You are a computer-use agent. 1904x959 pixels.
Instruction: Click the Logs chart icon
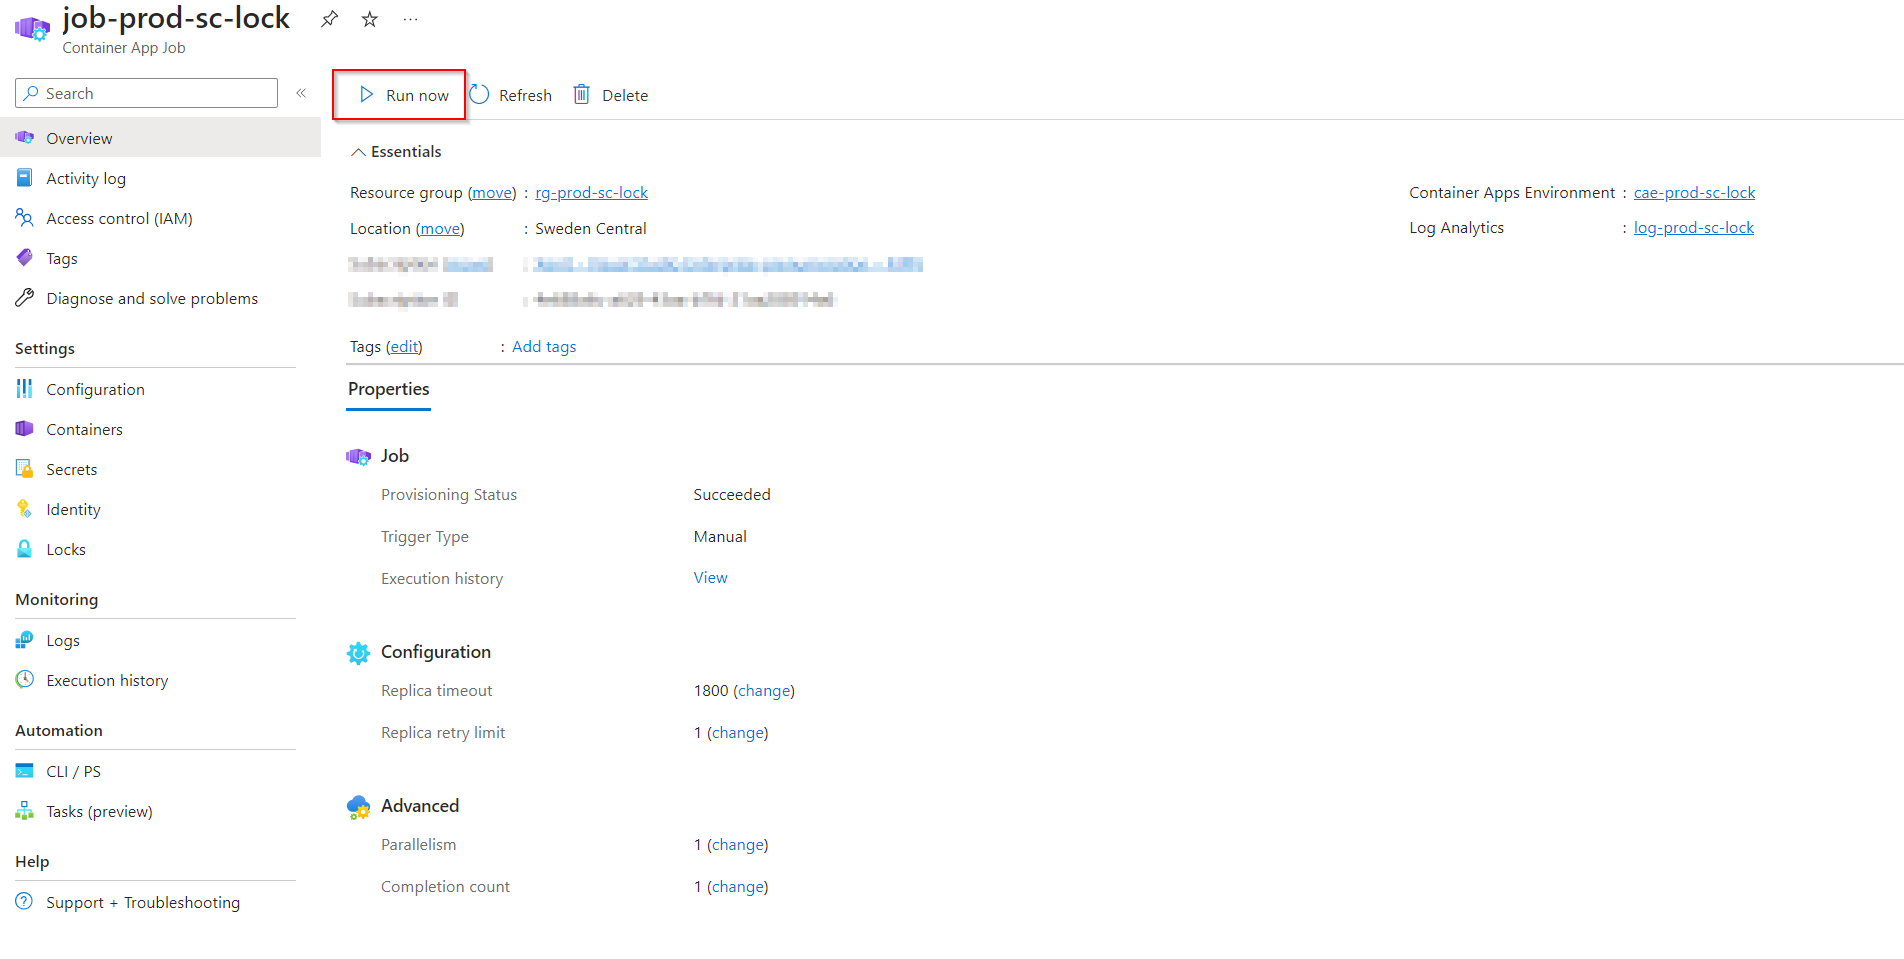[24, 639]
